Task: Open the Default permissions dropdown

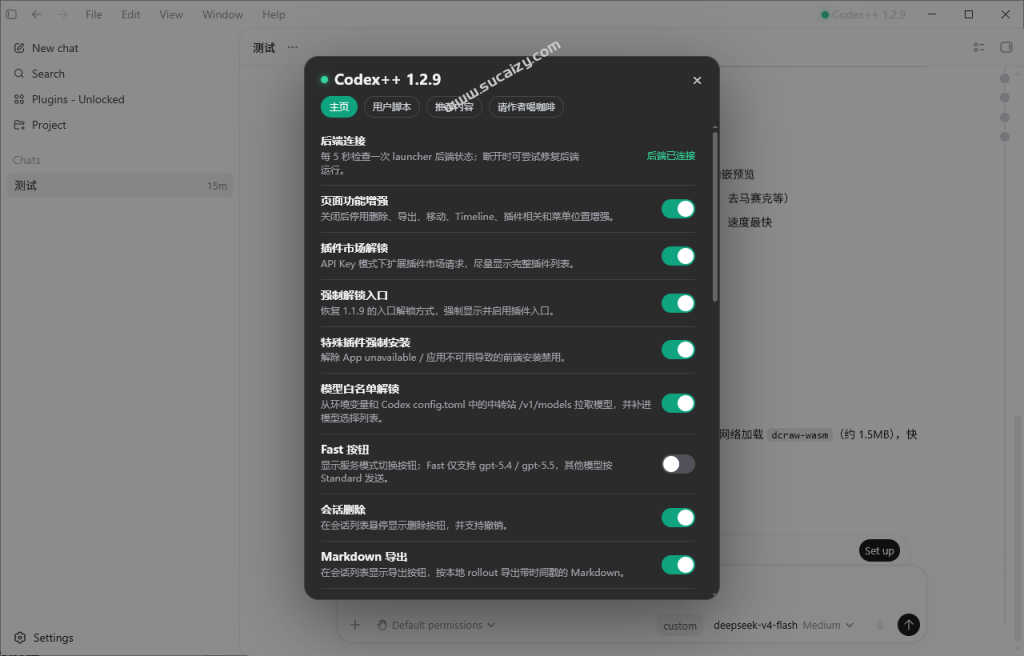Action: point(436,625)
